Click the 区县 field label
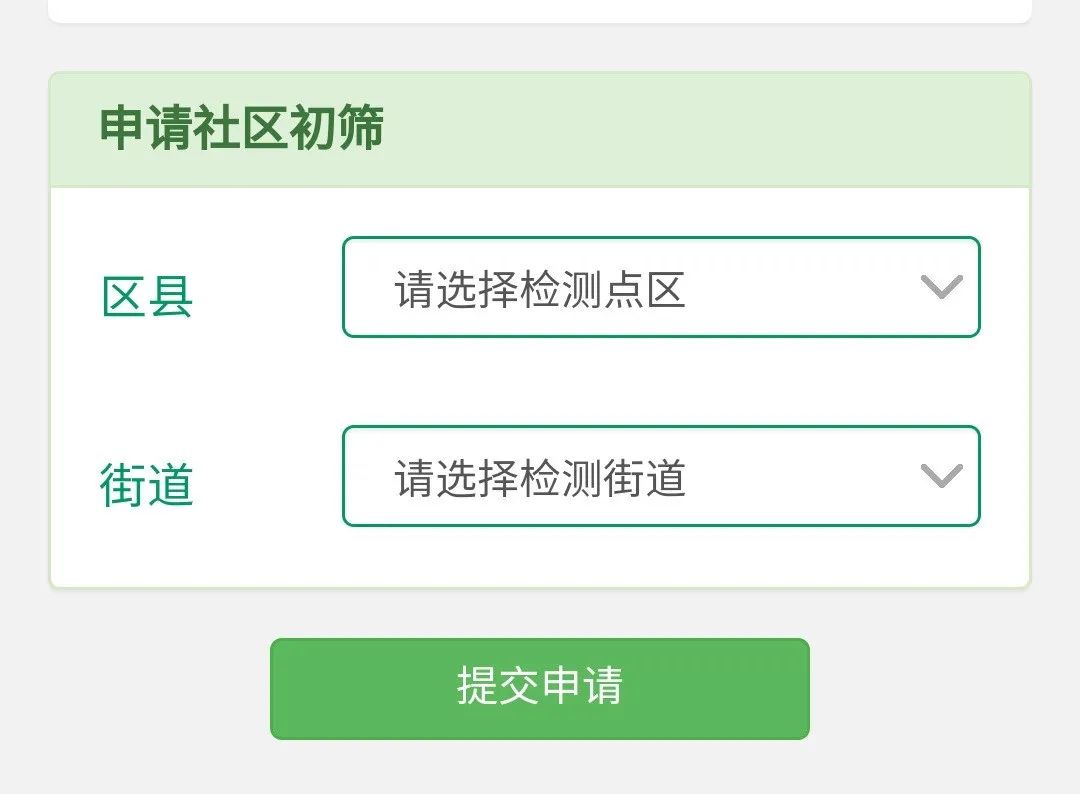Image resolution: width=1080 pixels, height=794 pixels. 147,297
